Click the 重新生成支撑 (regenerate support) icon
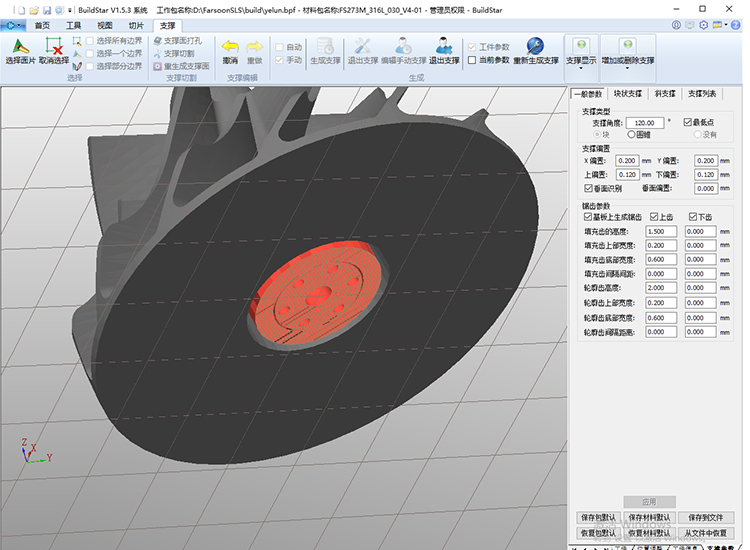This screenshot has width=750, height=550. [535, 46]
